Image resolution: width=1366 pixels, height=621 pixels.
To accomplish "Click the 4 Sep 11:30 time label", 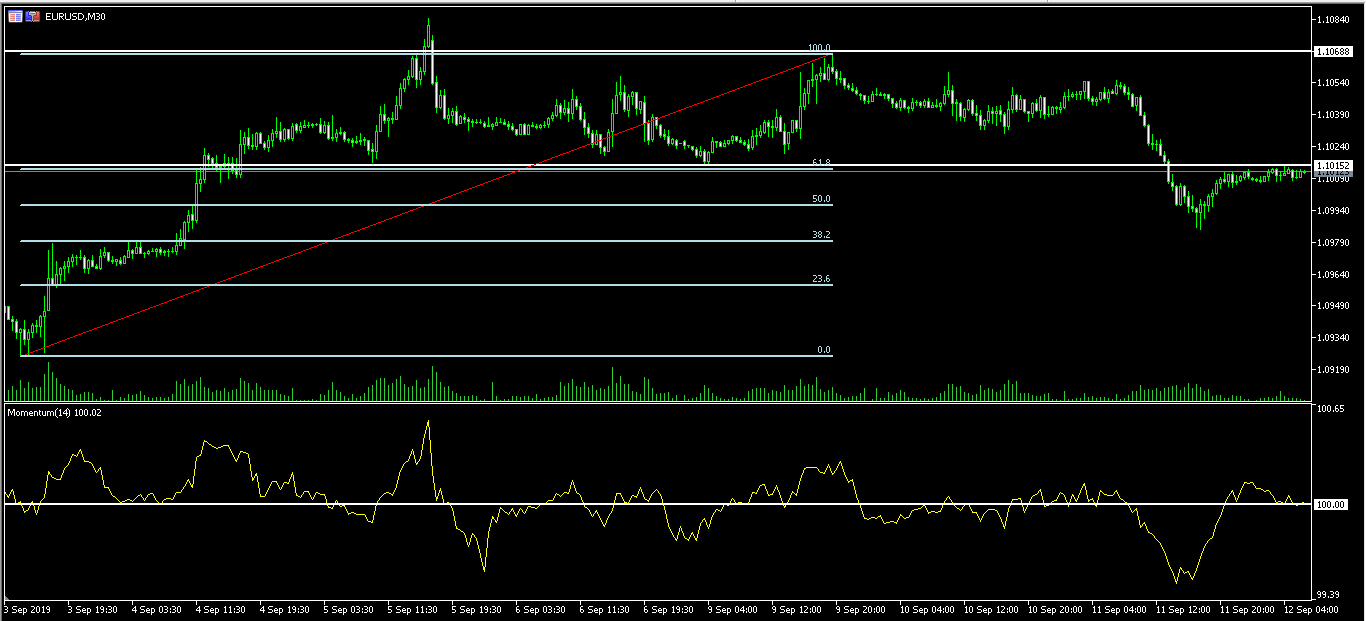I will click(220, 608).
